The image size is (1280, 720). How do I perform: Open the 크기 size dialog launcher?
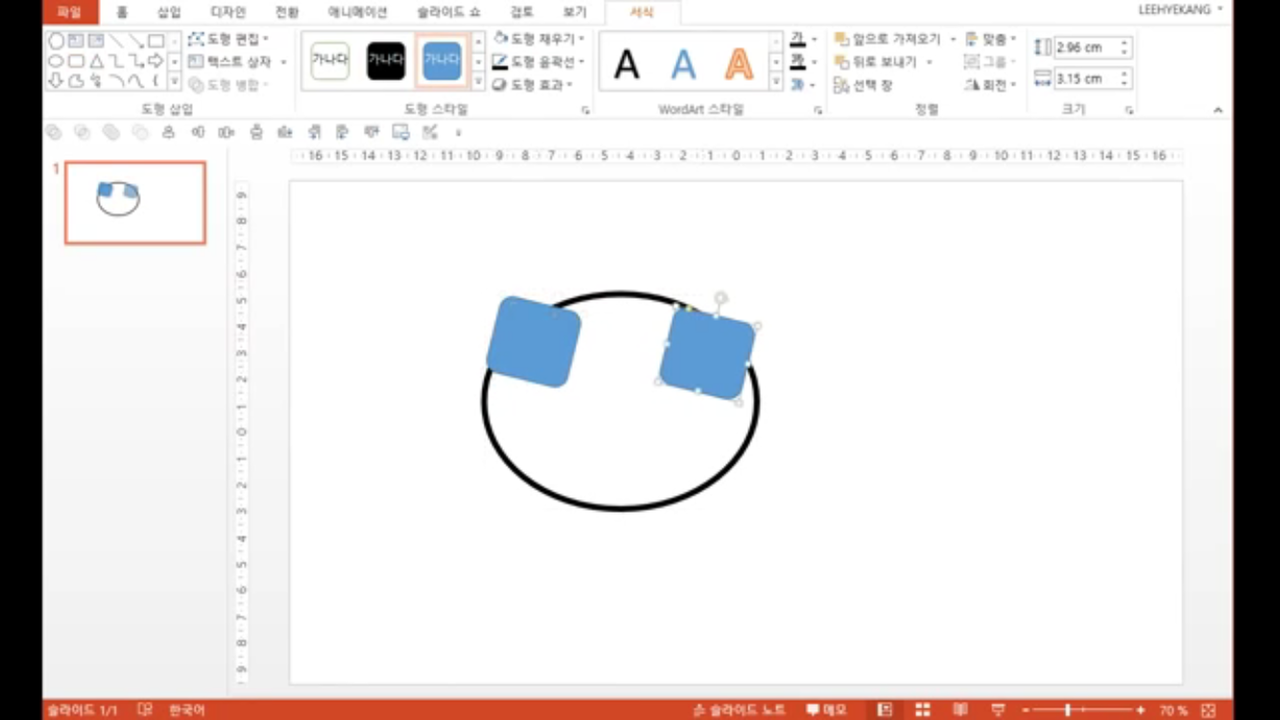coord(1129,110)
